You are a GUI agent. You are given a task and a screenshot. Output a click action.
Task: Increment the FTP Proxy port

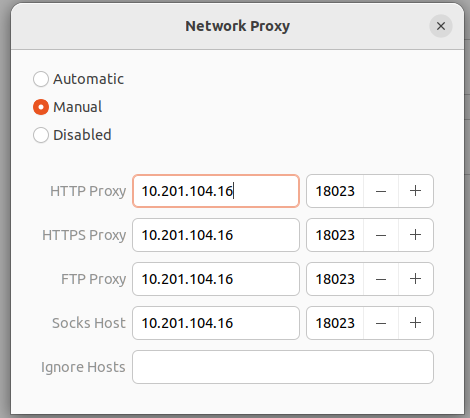416,279
